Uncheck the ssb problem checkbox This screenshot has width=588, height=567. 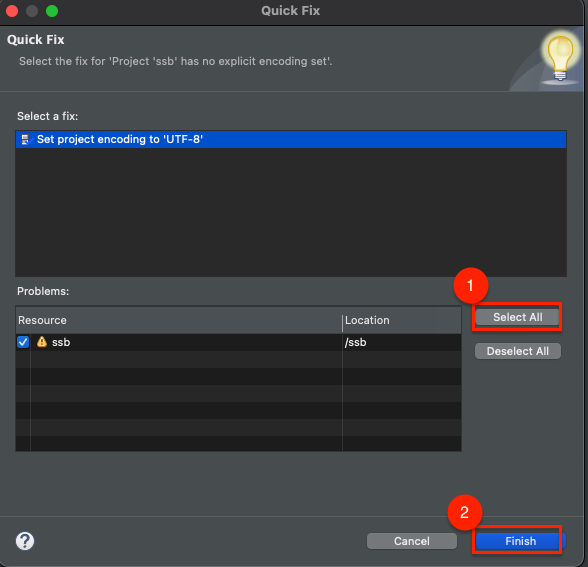[23, 342]
